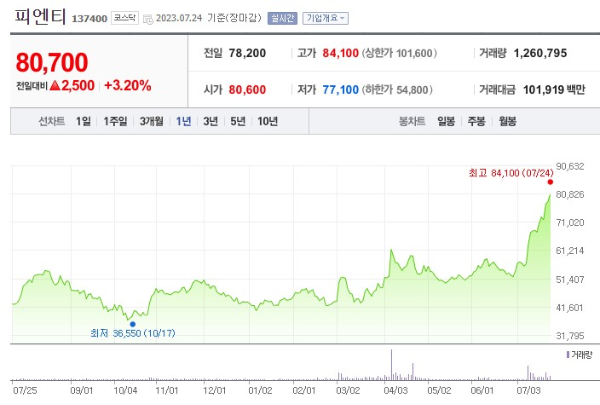
Task: Click the change percentage +3.20%
Action: tap(127, 86)
